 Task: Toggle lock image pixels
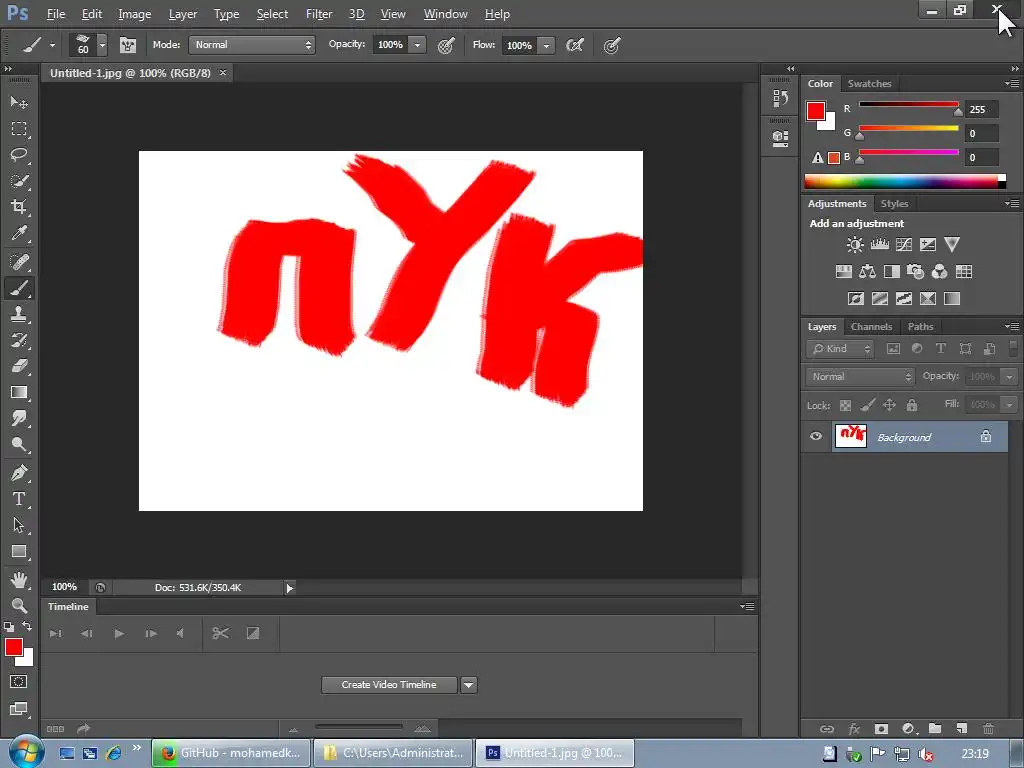coord(867,406)
